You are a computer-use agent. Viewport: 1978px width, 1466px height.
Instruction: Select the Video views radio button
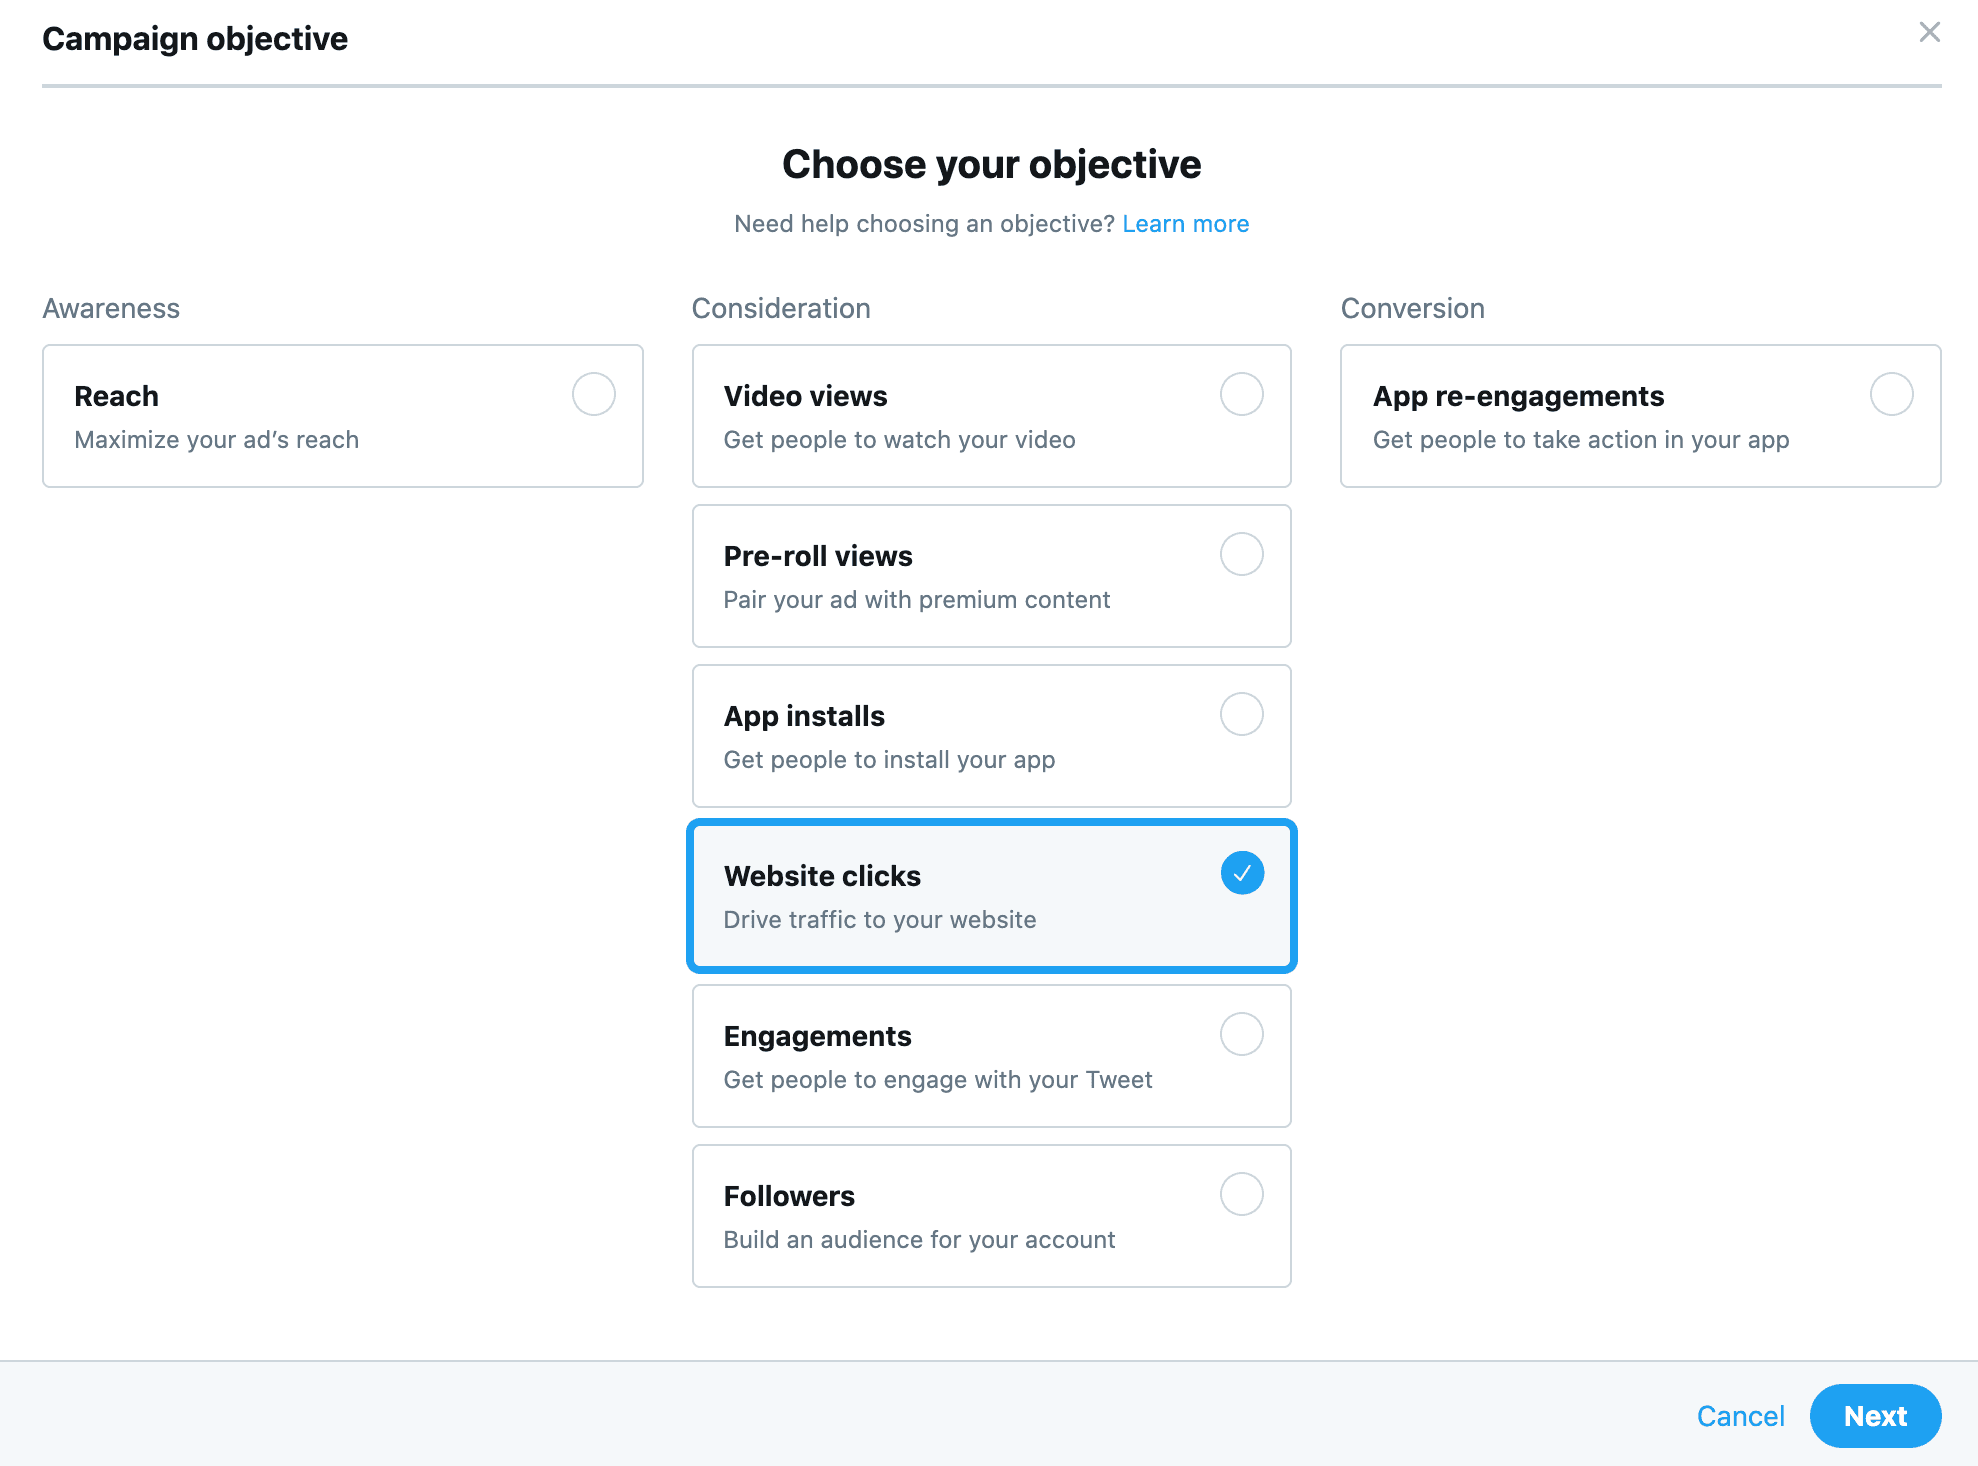point(1241,394)
